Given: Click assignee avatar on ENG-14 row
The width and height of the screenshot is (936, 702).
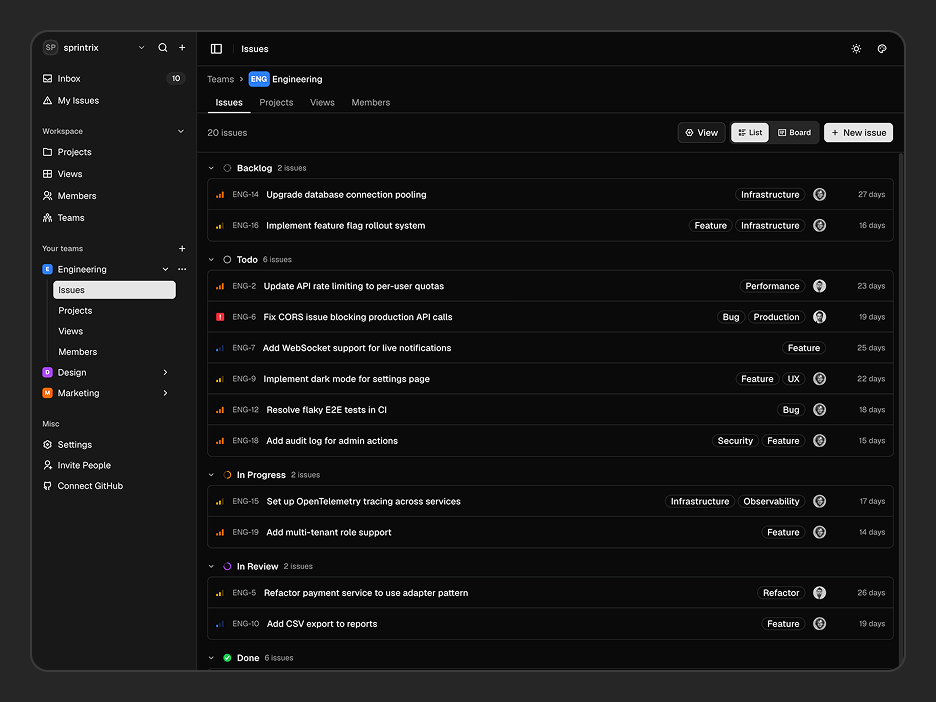Looking at the screenshot, I should [x=820, y=195].
